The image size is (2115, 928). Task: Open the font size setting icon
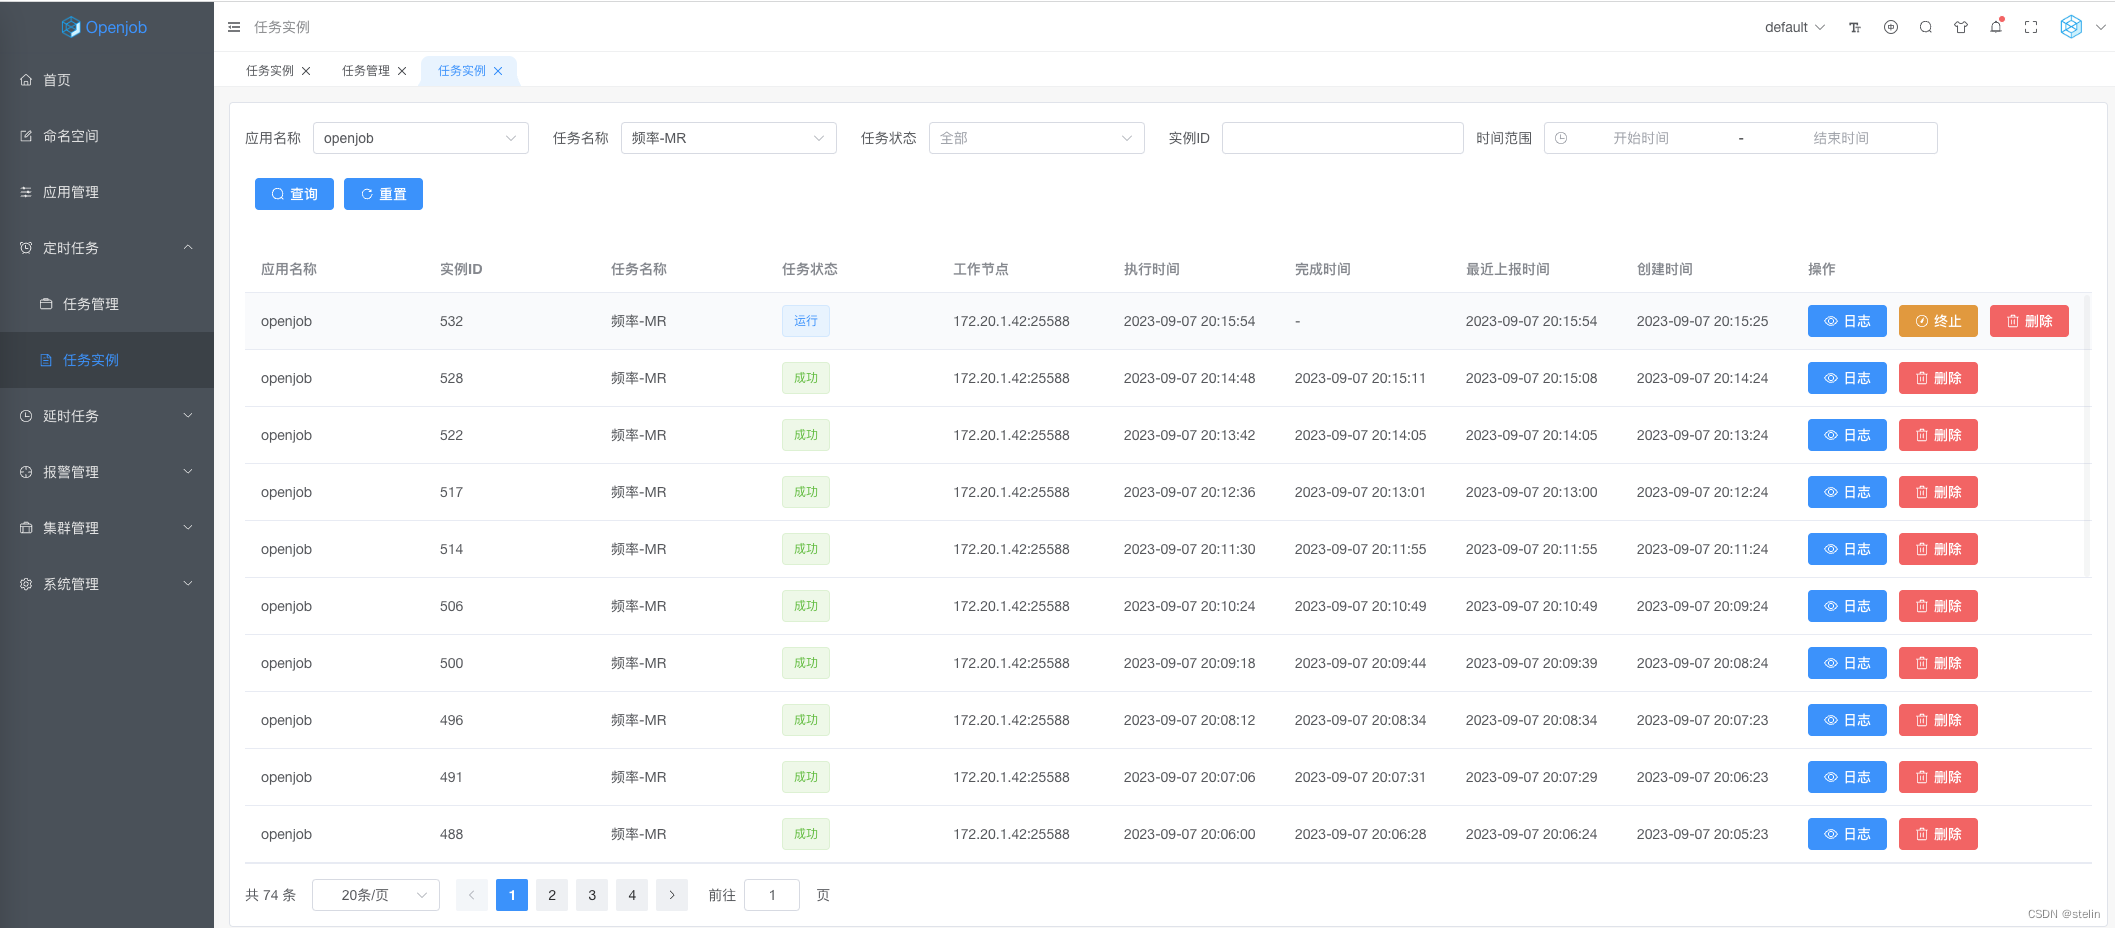1855,27
